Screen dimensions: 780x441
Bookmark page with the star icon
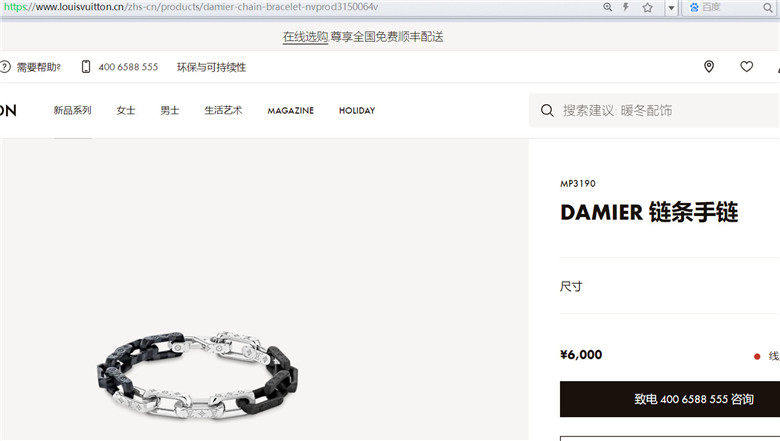tap(647, 7)
